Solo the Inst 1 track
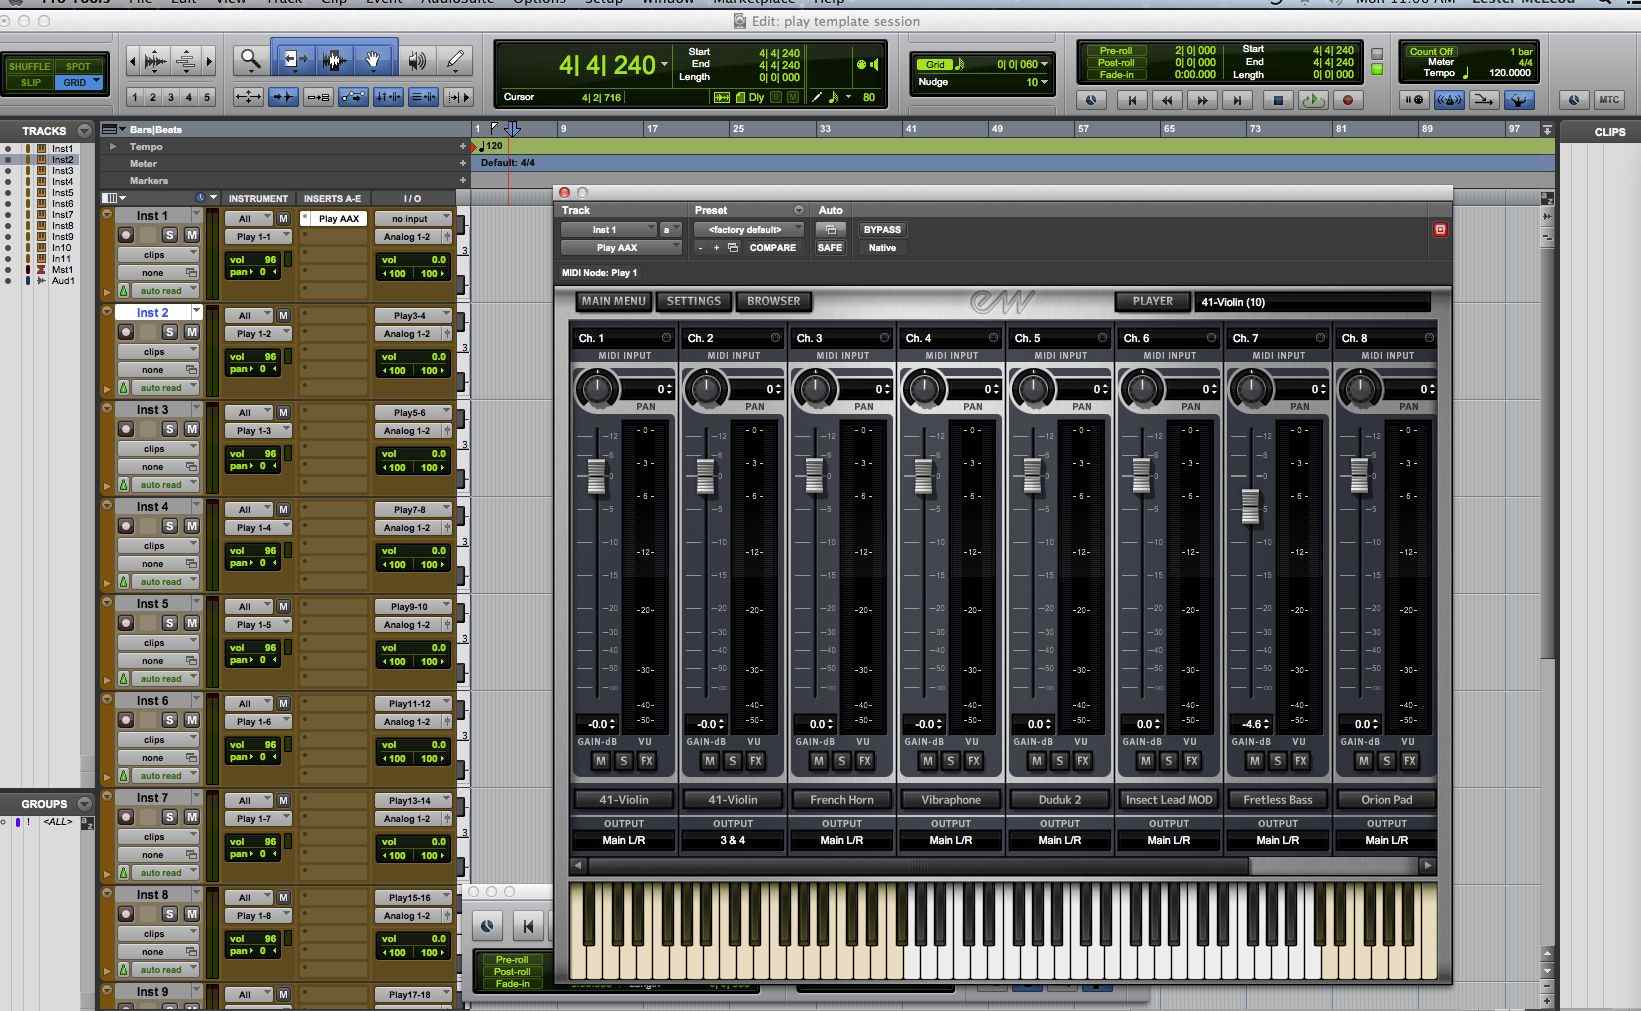The width and height of the screenshot is (1641, 1011). pyautogui.click(x=170, y=235)
